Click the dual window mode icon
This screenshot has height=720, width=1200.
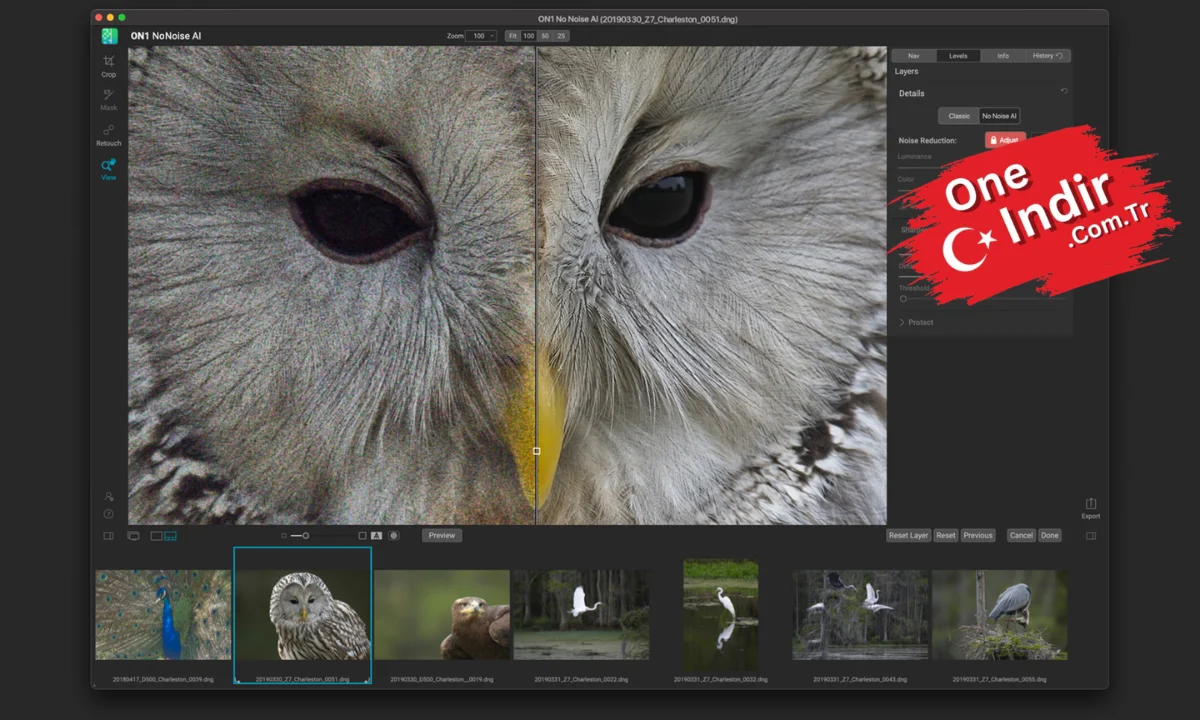pyautogui.click(x=133, y=536)
